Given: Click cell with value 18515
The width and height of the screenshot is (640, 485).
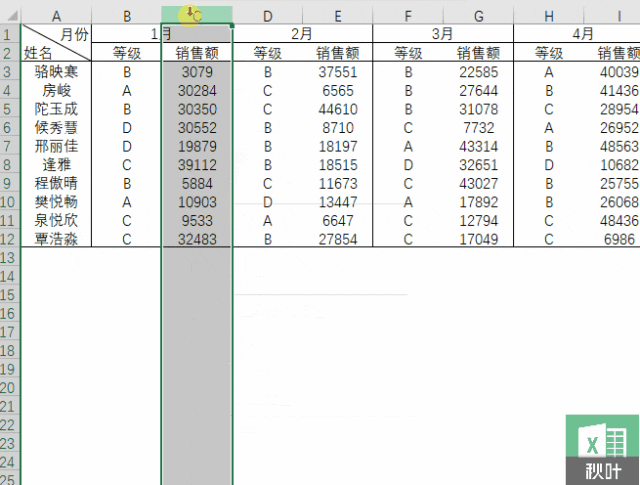Looking at the screenshot, I should [338, 165].
